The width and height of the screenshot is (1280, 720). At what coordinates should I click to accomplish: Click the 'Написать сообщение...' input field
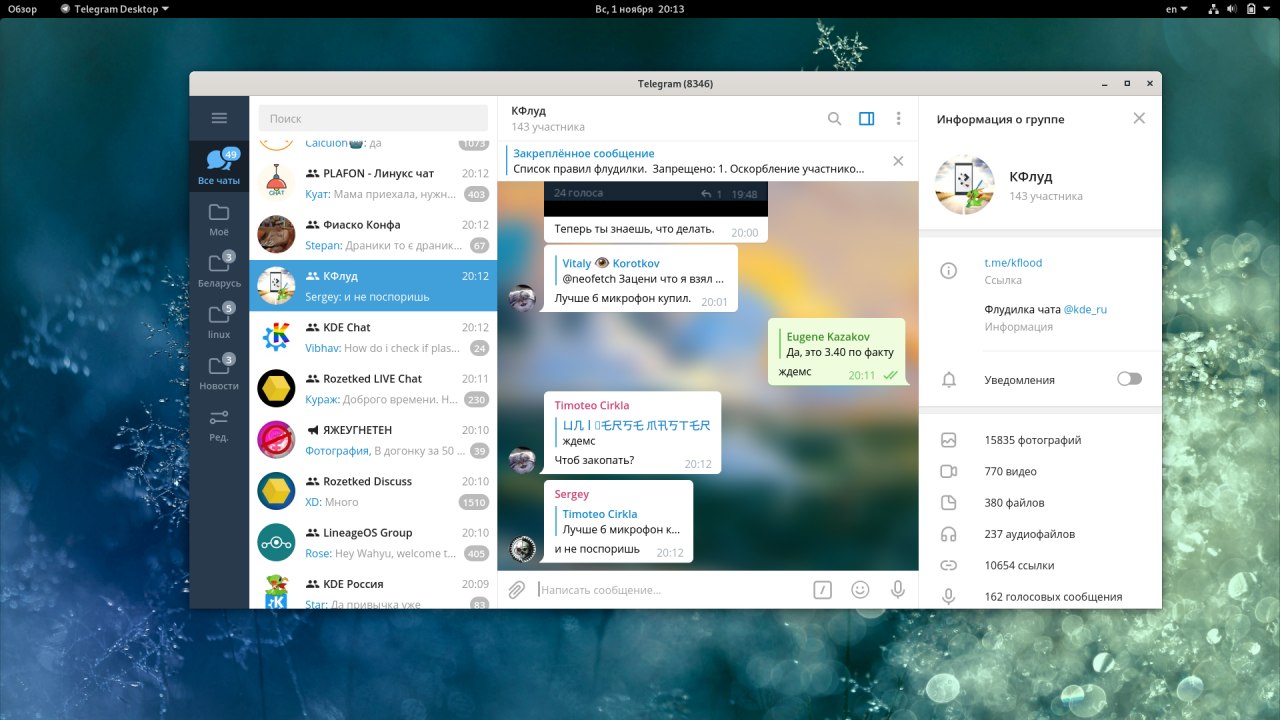(670, 590)
